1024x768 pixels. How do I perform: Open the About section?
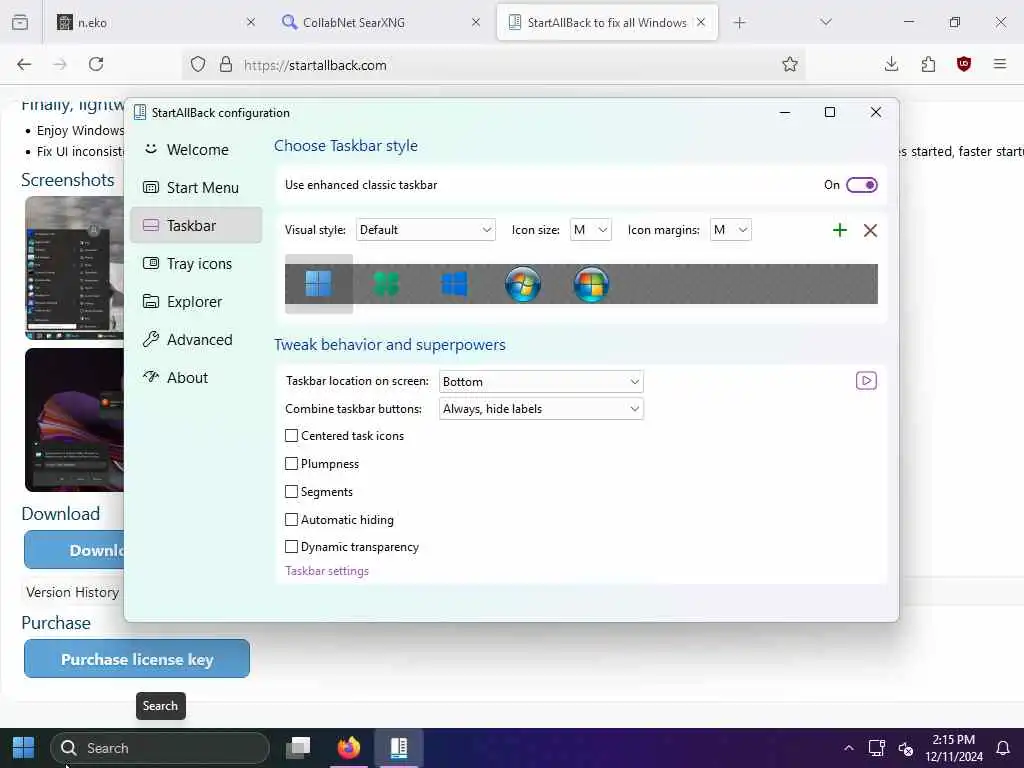pos(197,377)
